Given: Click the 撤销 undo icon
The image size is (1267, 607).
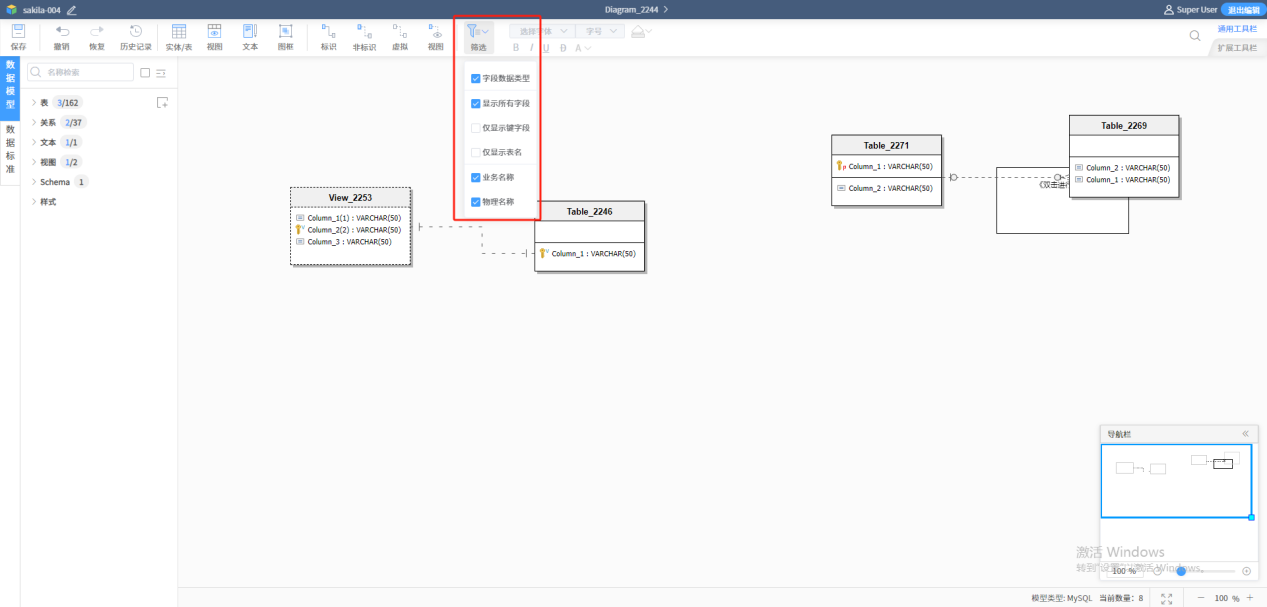Looking at the screenshot, I should click(x=62, y=32).
